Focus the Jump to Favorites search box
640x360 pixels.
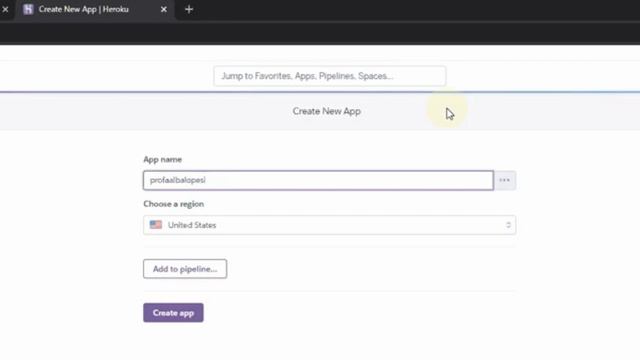coord(329,76)
